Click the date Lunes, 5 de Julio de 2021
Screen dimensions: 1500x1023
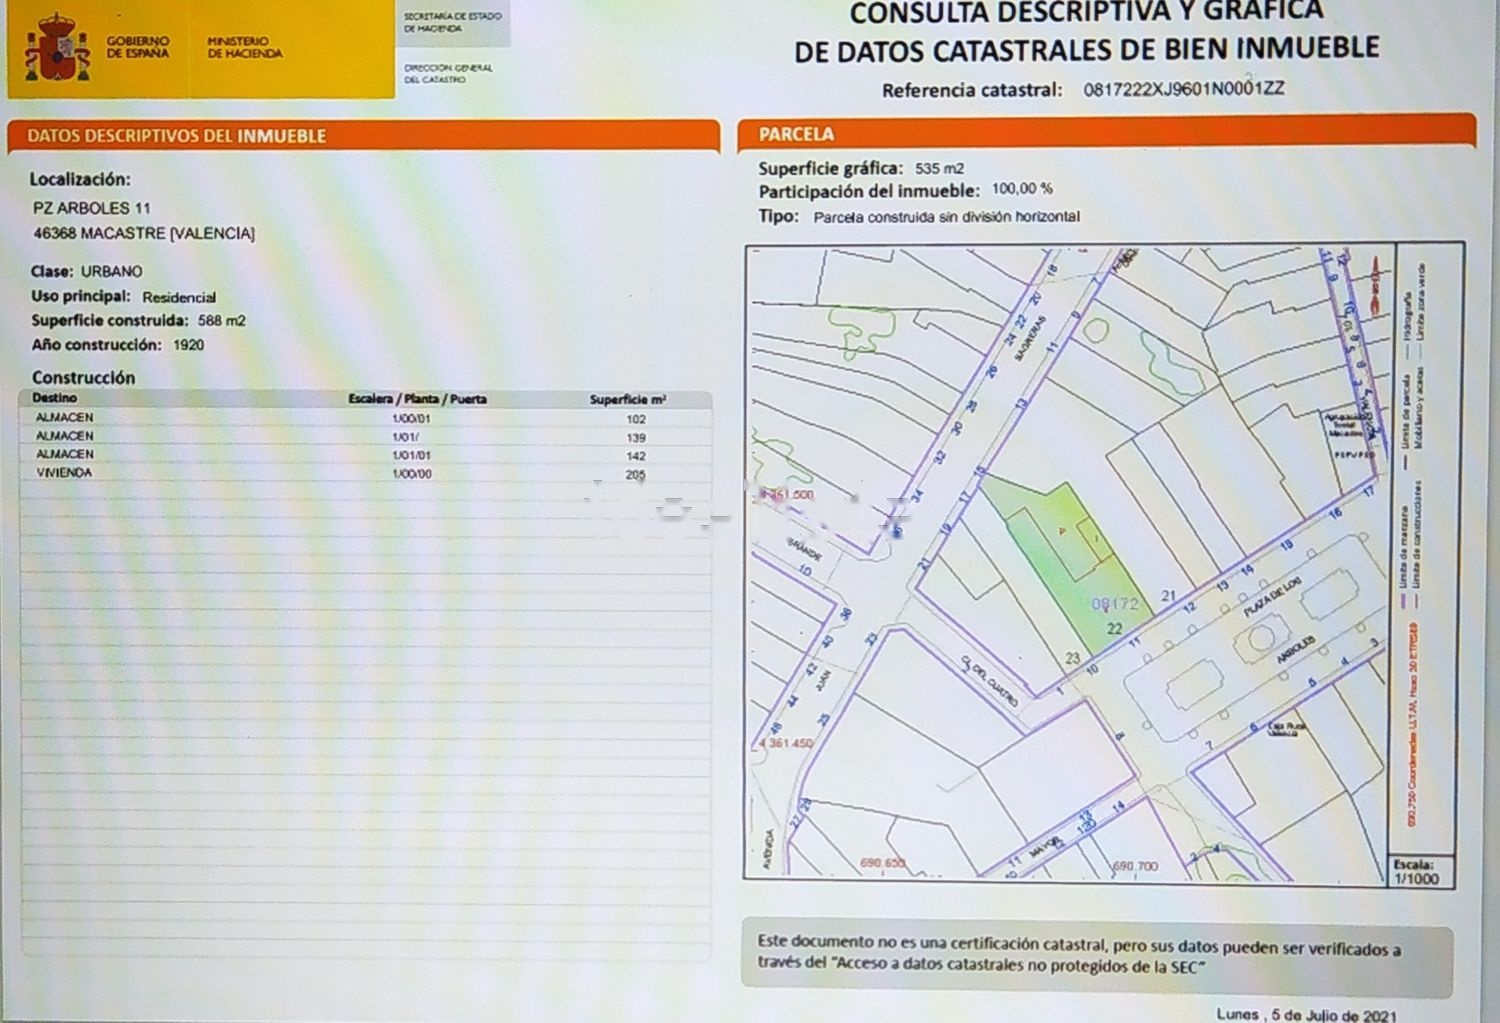pyautogui.click(x=1306, y=1014)
